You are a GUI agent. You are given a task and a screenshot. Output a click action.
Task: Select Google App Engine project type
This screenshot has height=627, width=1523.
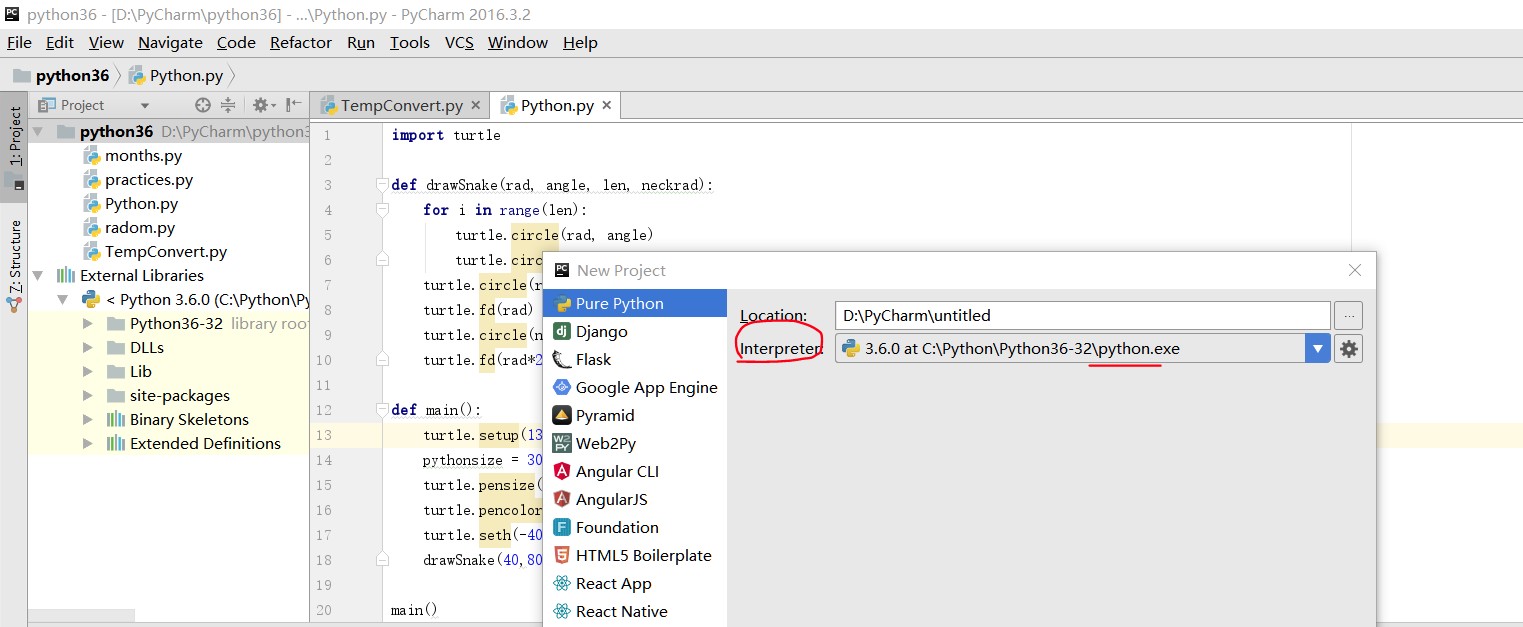(635, 387)
